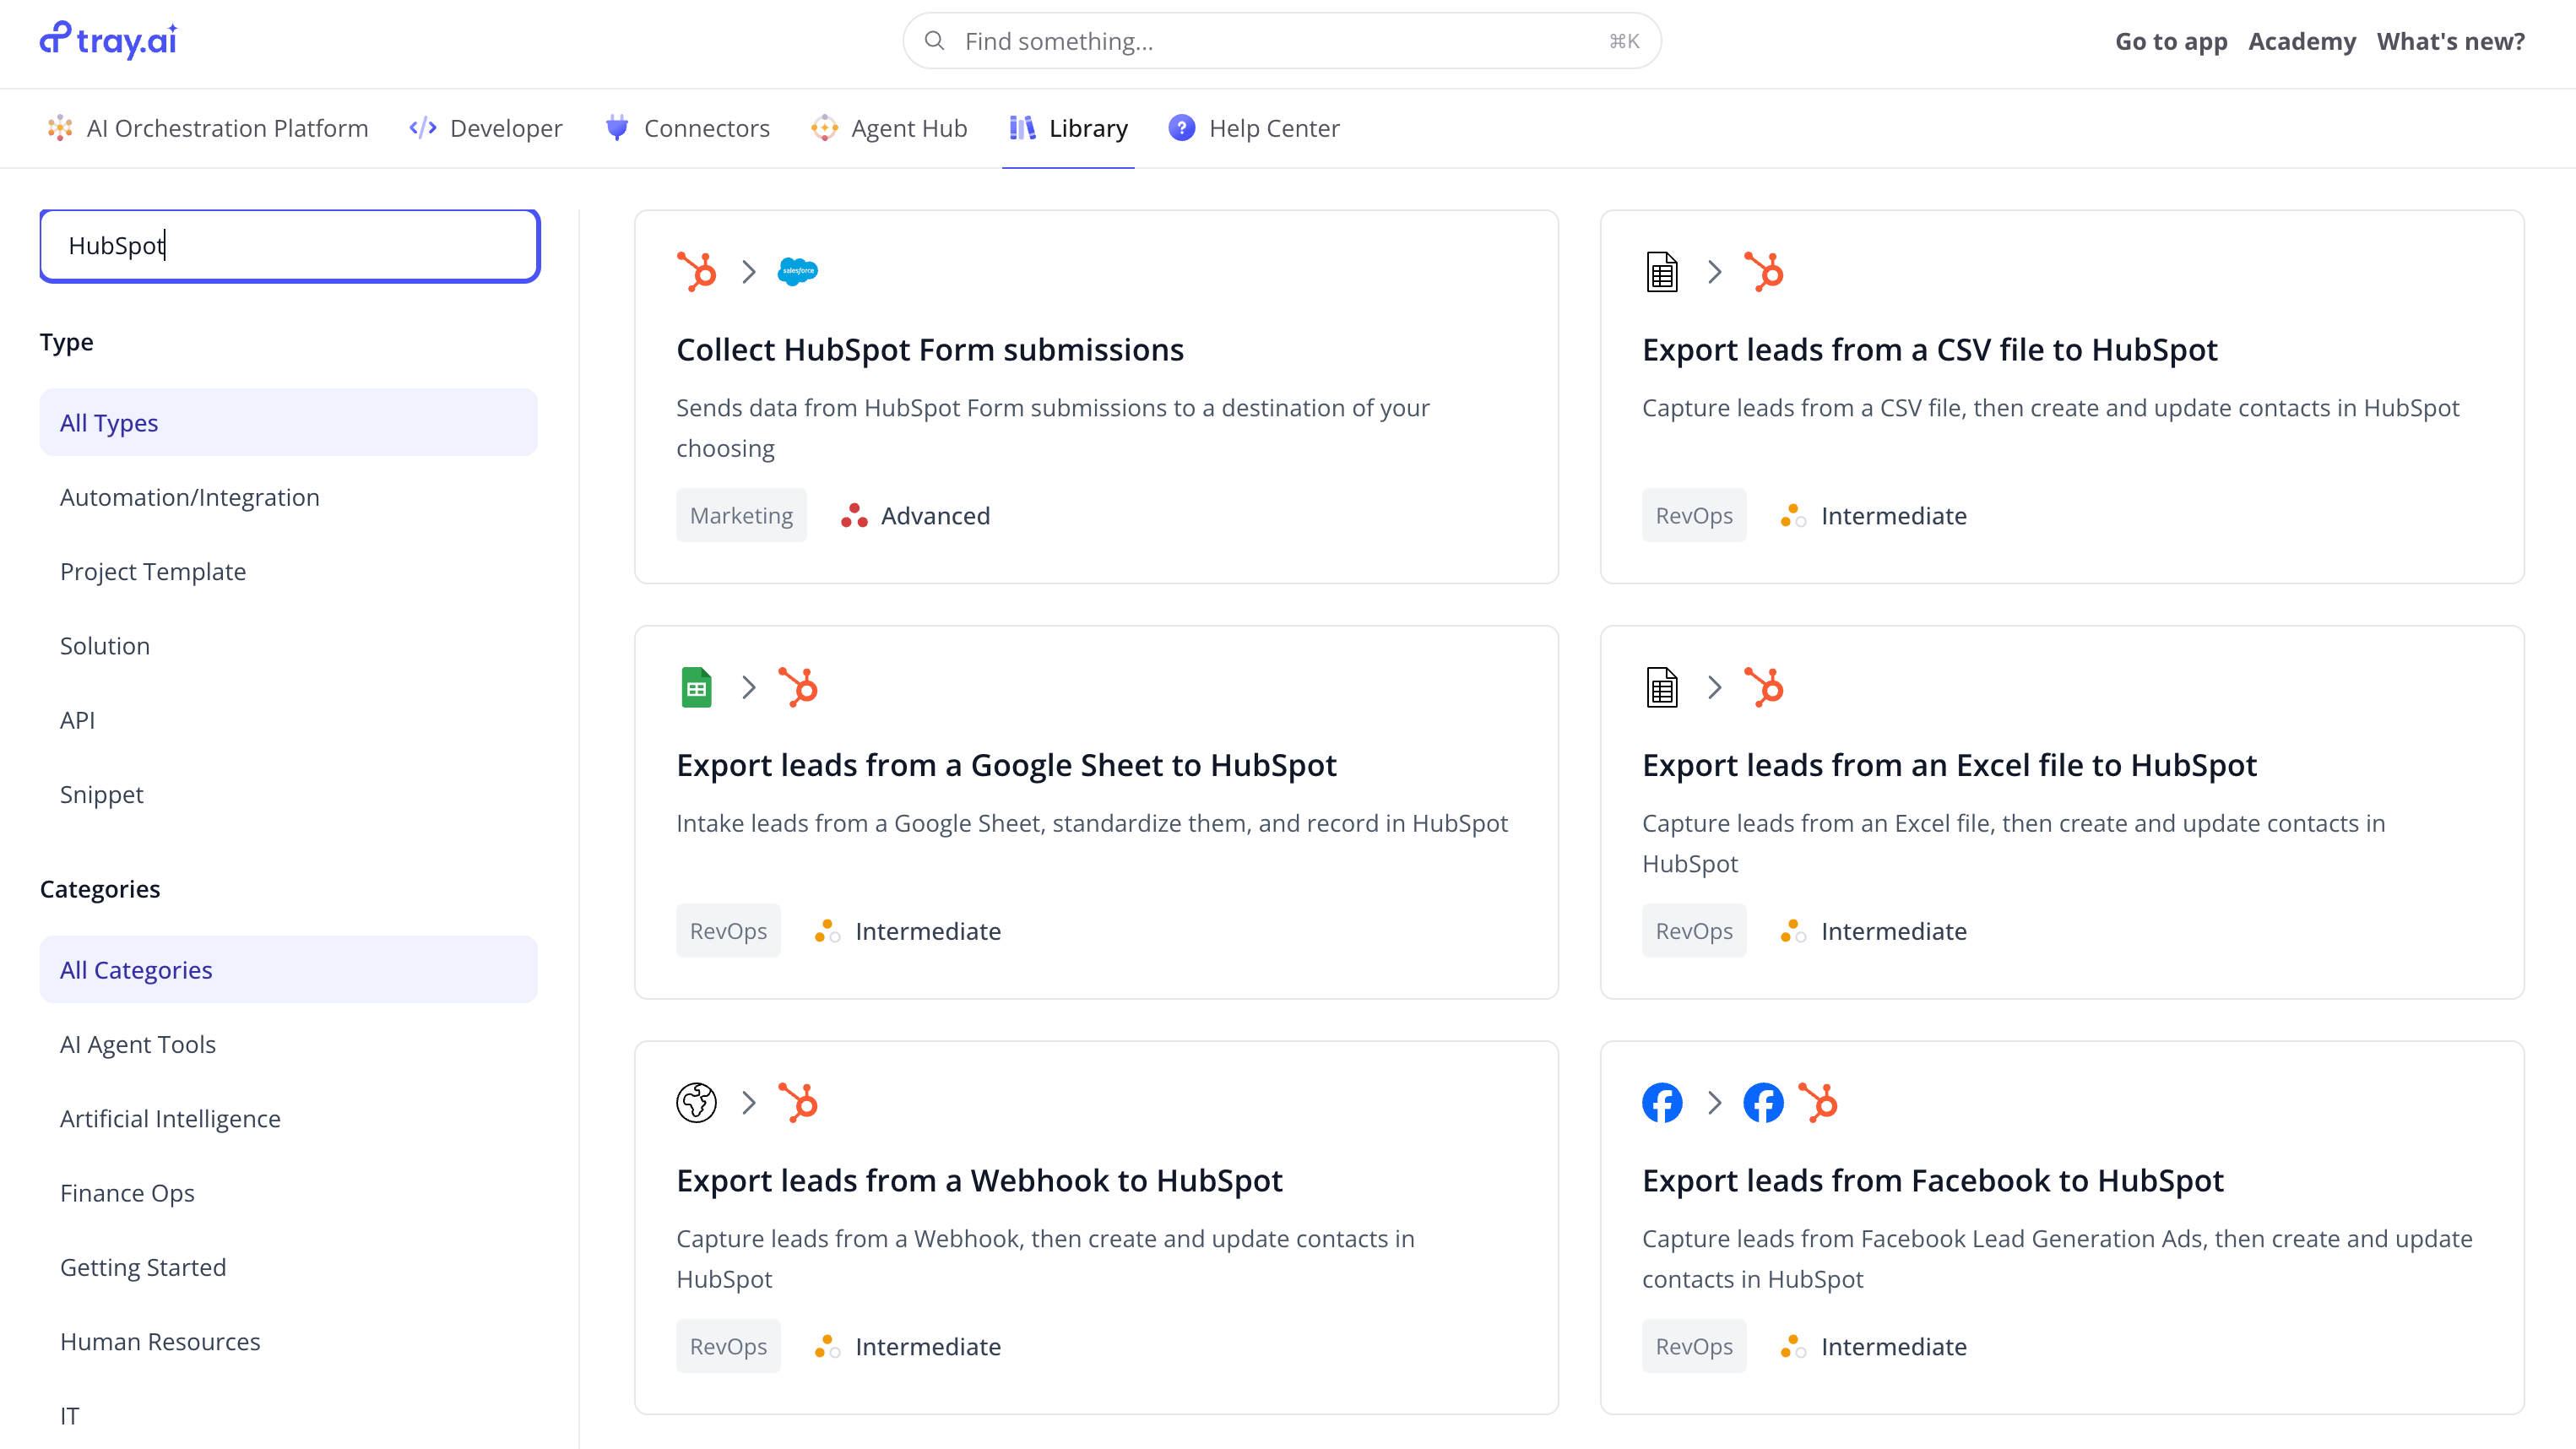Click the Webhook globe icon
The image size is (2576, 1449).
[696, 1102]
